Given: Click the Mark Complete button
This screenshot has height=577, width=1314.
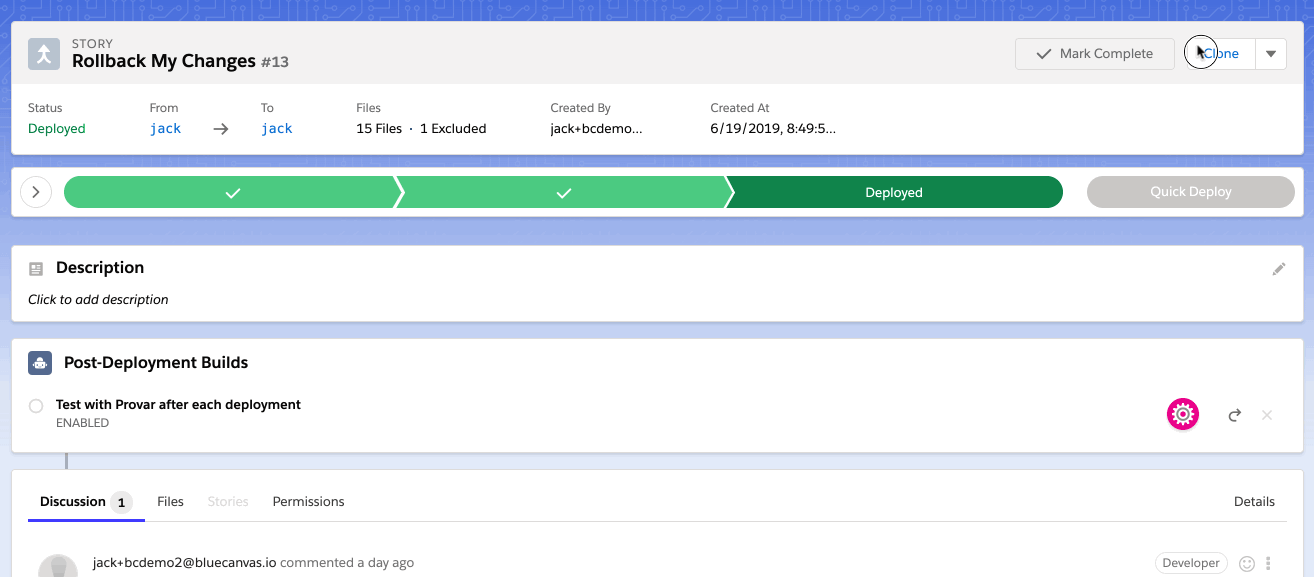Looking at the screenshot, I should (1094, 54).
